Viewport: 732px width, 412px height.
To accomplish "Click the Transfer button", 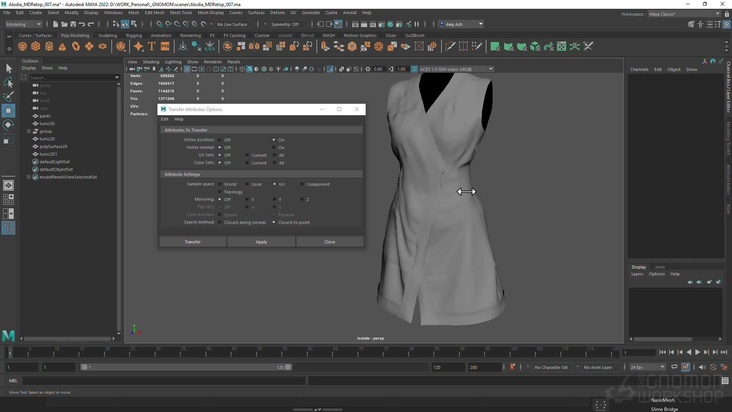I will coord(193,242).
